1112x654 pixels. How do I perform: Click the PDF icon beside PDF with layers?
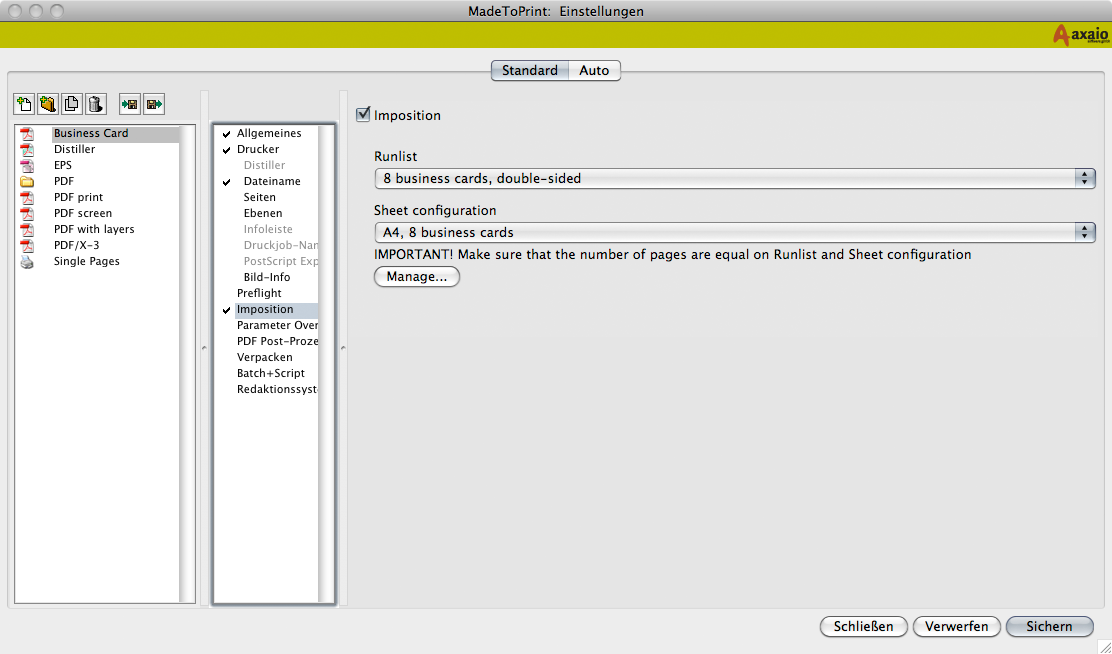coord(27,229)
